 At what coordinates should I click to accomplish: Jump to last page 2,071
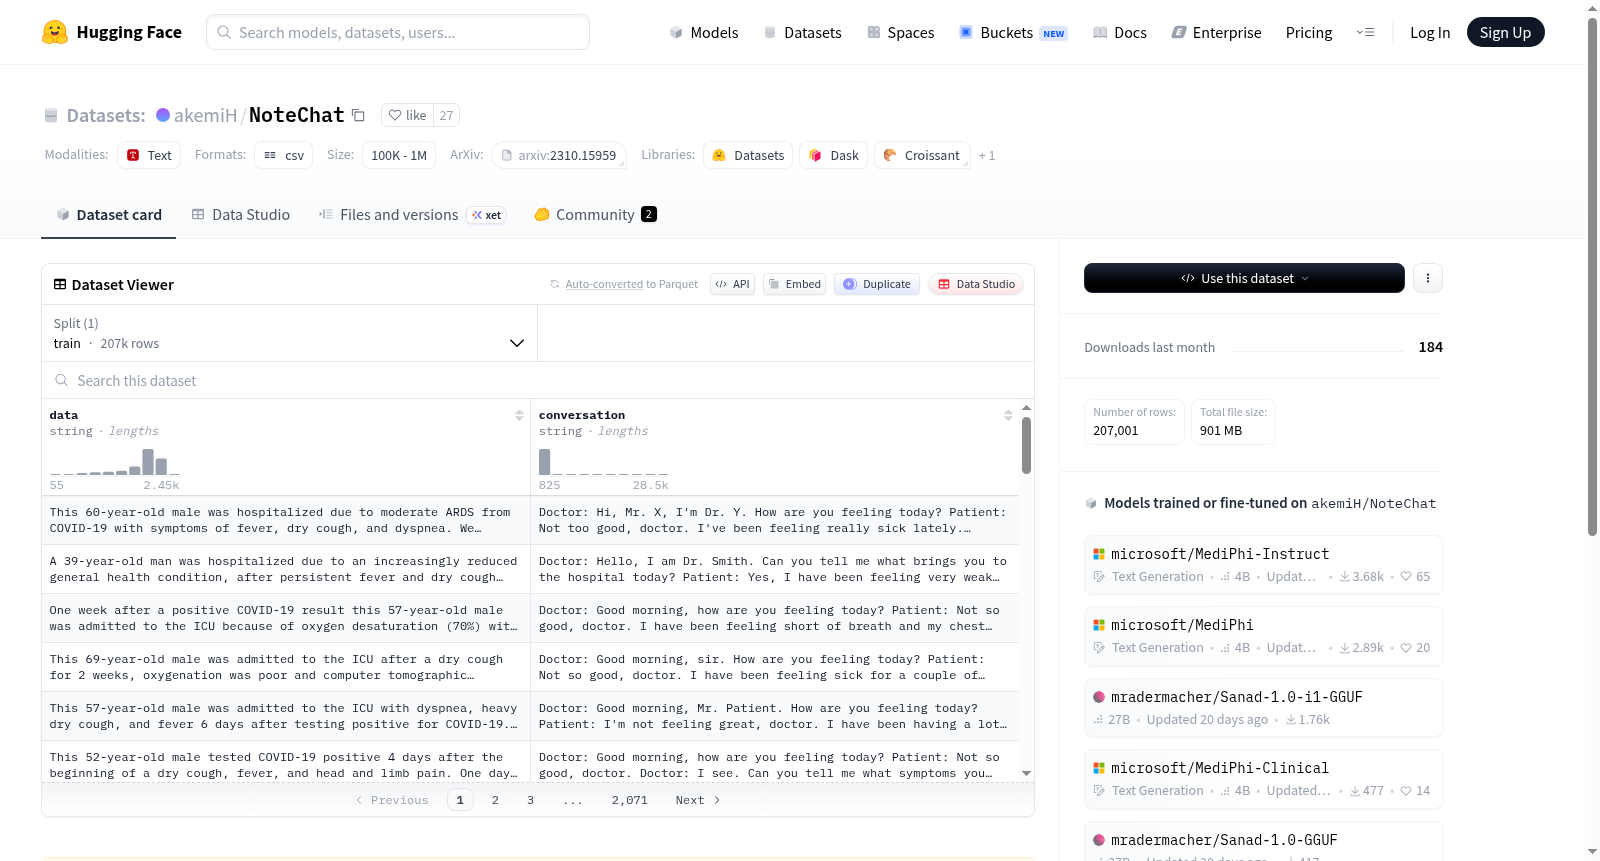630,800
